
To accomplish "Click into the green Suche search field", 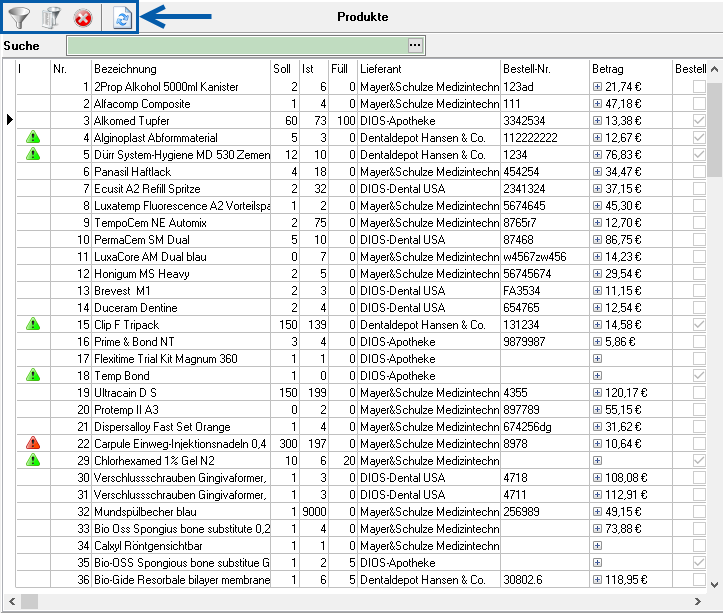I will [x=237, y=45].
